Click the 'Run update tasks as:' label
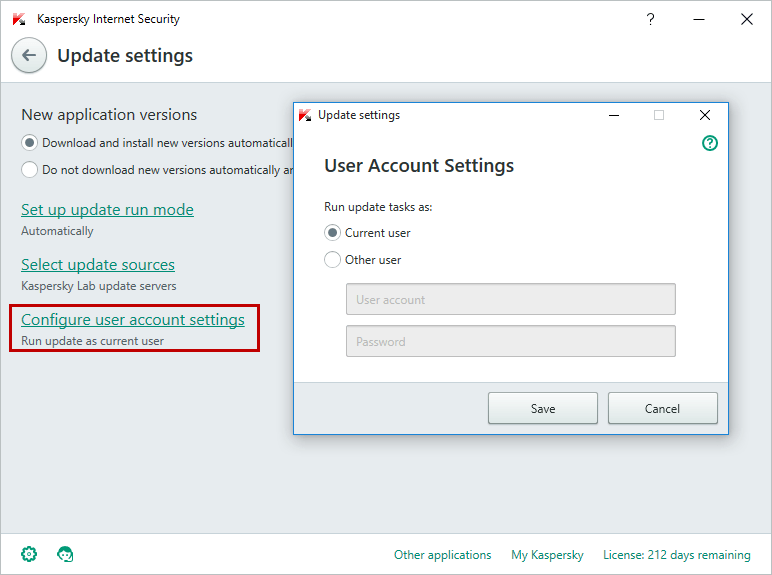This screenshot has height=575, width=772. point(378,207)
